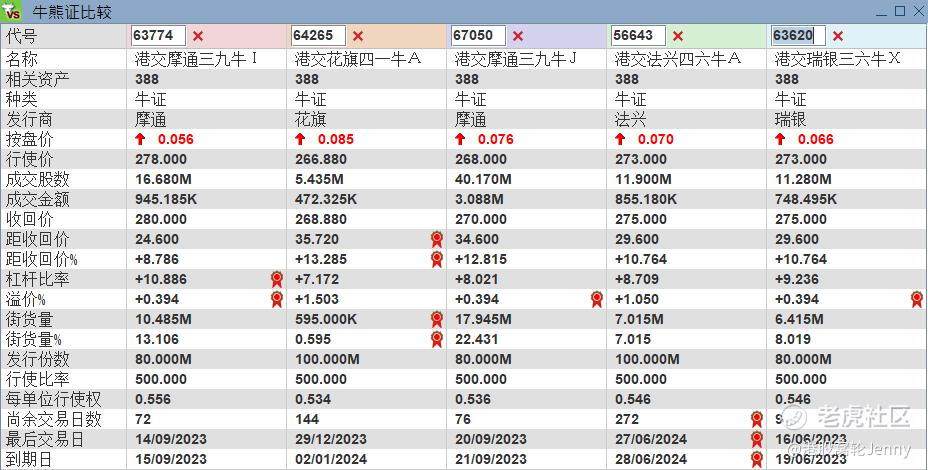Image resolution: width=928 pixels, height=470 pixels.
Task: Click the badge beside +13.285 percent
Action: (x=437, y=259)
